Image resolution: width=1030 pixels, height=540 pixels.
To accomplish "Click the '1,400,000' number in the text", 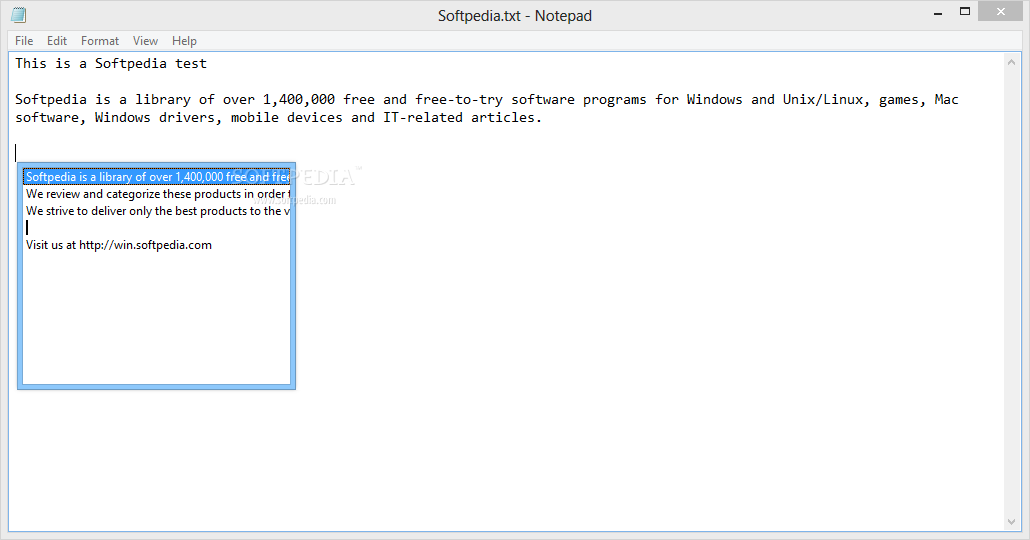I will pos(299,100).
